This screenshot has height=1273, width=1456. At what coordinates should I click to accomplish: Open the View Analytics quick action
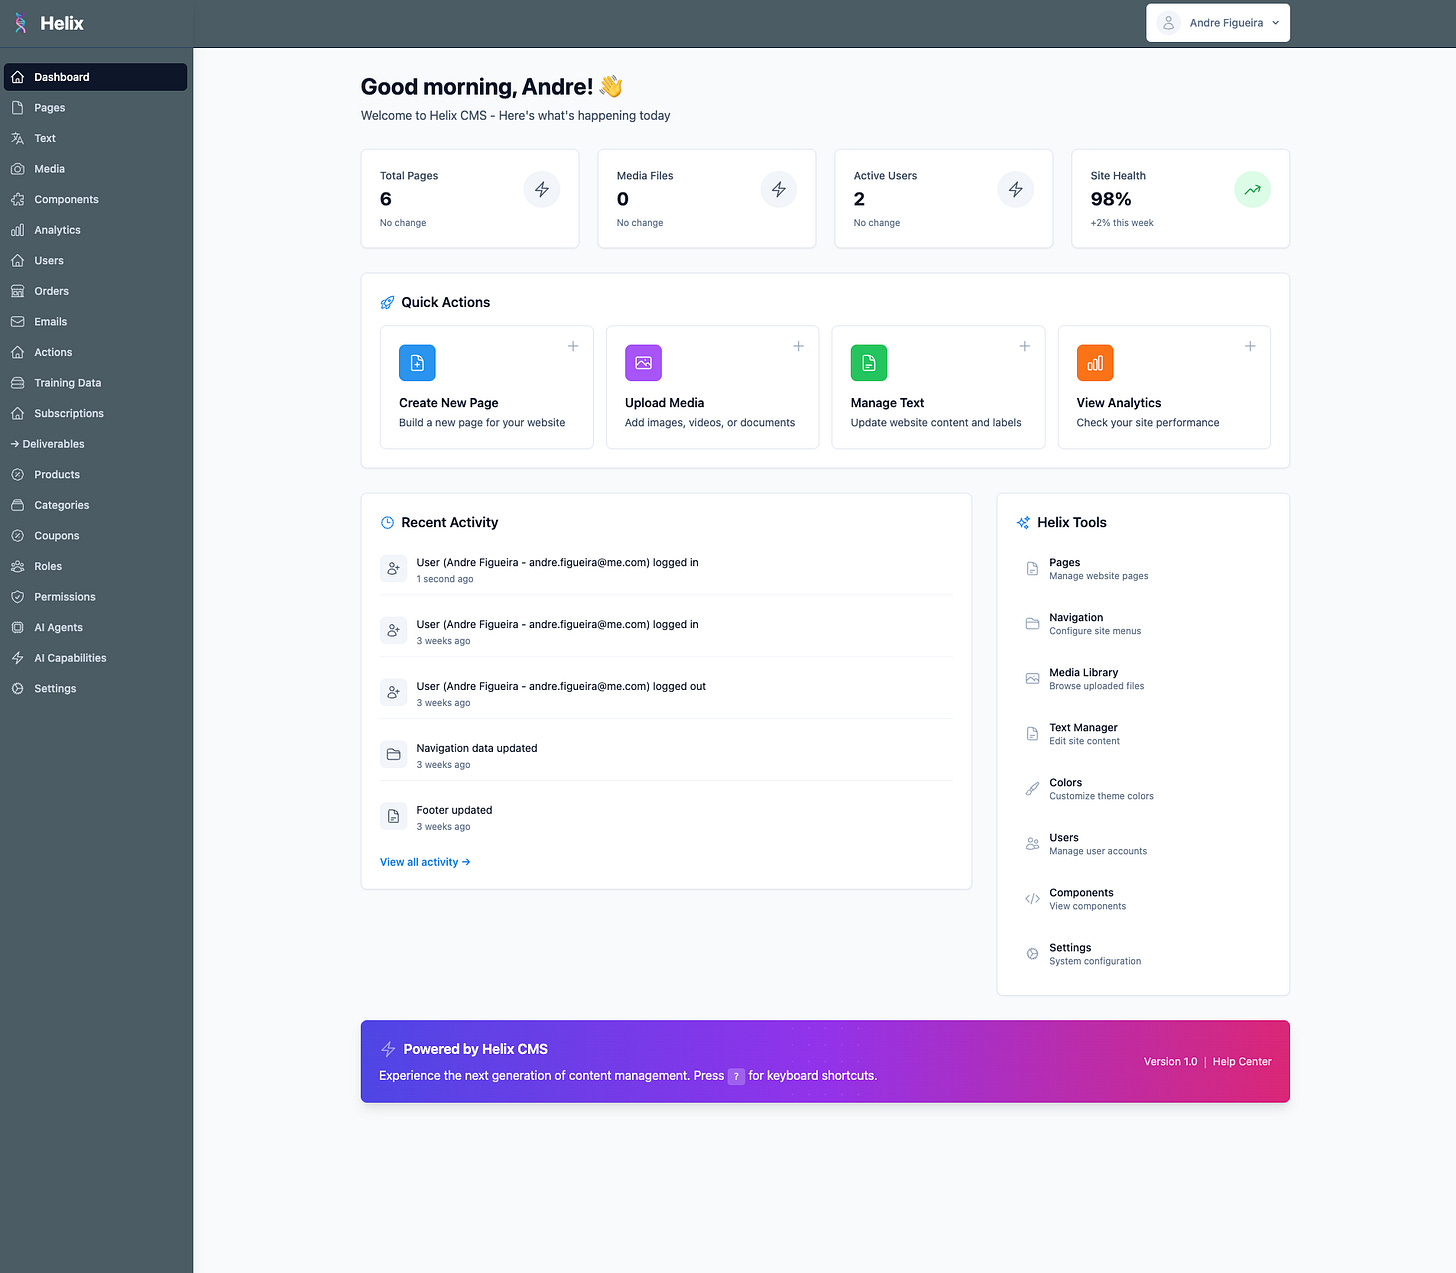click(1164, 387)
